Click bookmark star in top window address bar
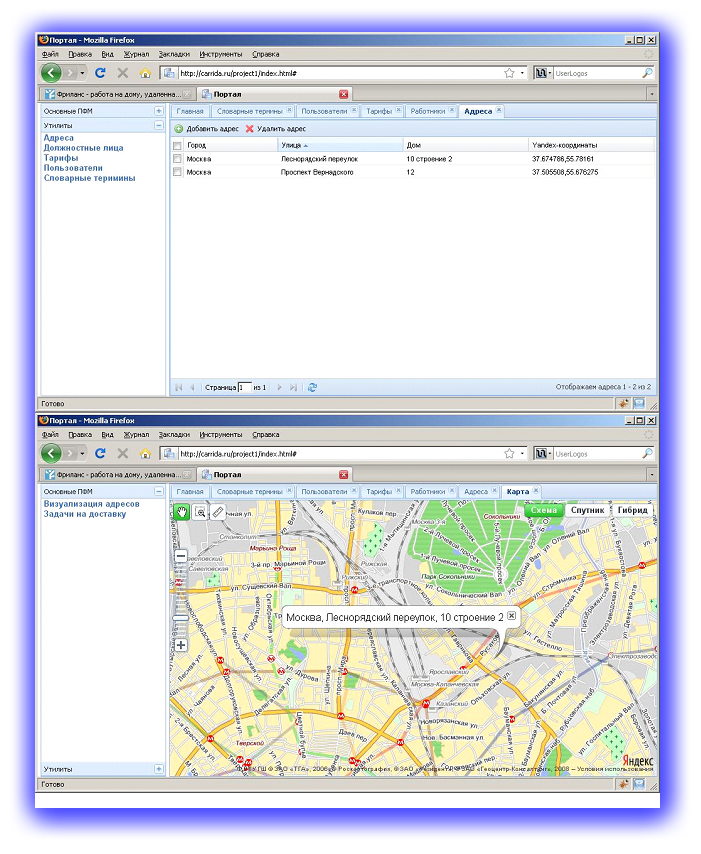 coord(509,73)
